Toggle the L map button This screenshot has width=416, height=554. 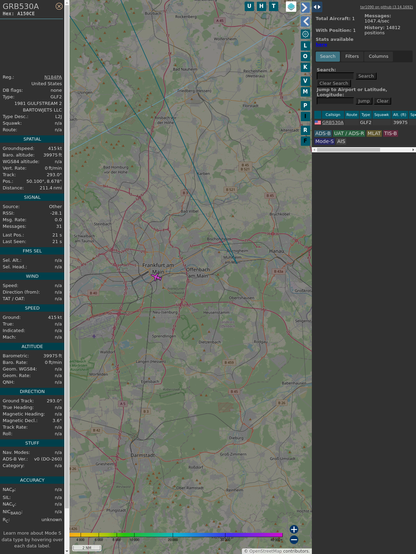click(x=305, y=46)
